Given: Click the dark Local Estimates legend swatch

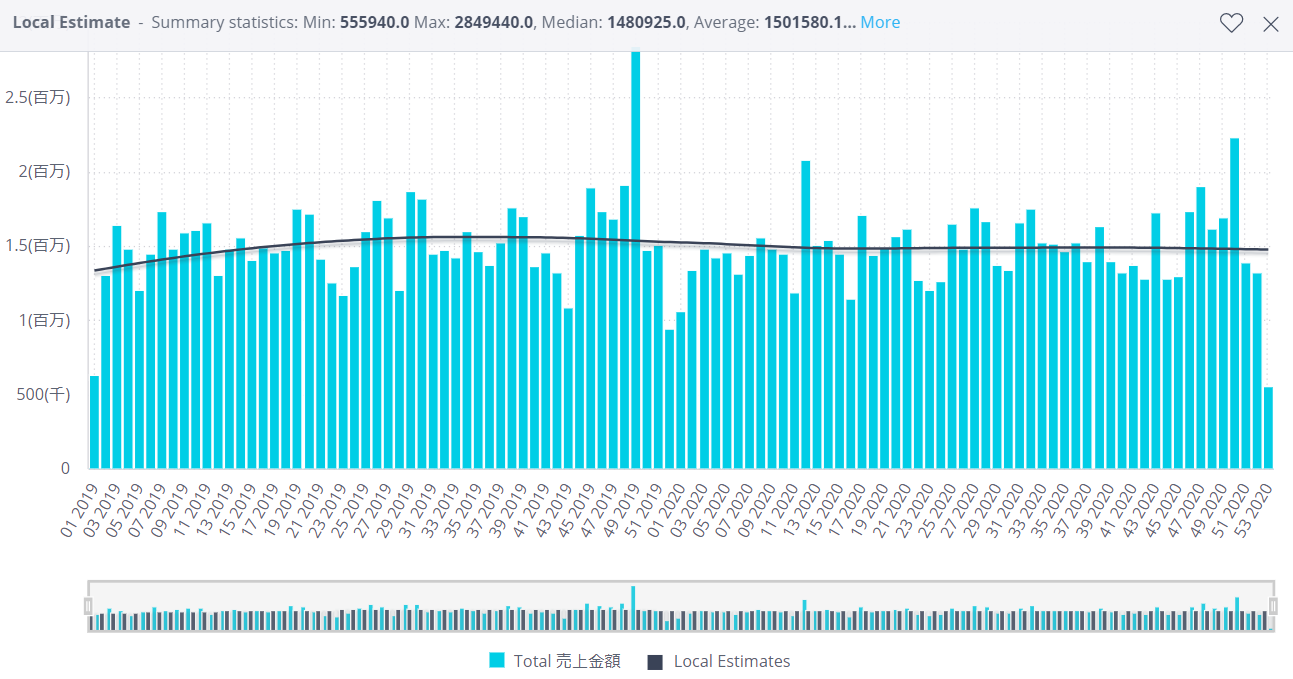Looking at the screenshot, I should pyautogui.click(x=656, y=661).
